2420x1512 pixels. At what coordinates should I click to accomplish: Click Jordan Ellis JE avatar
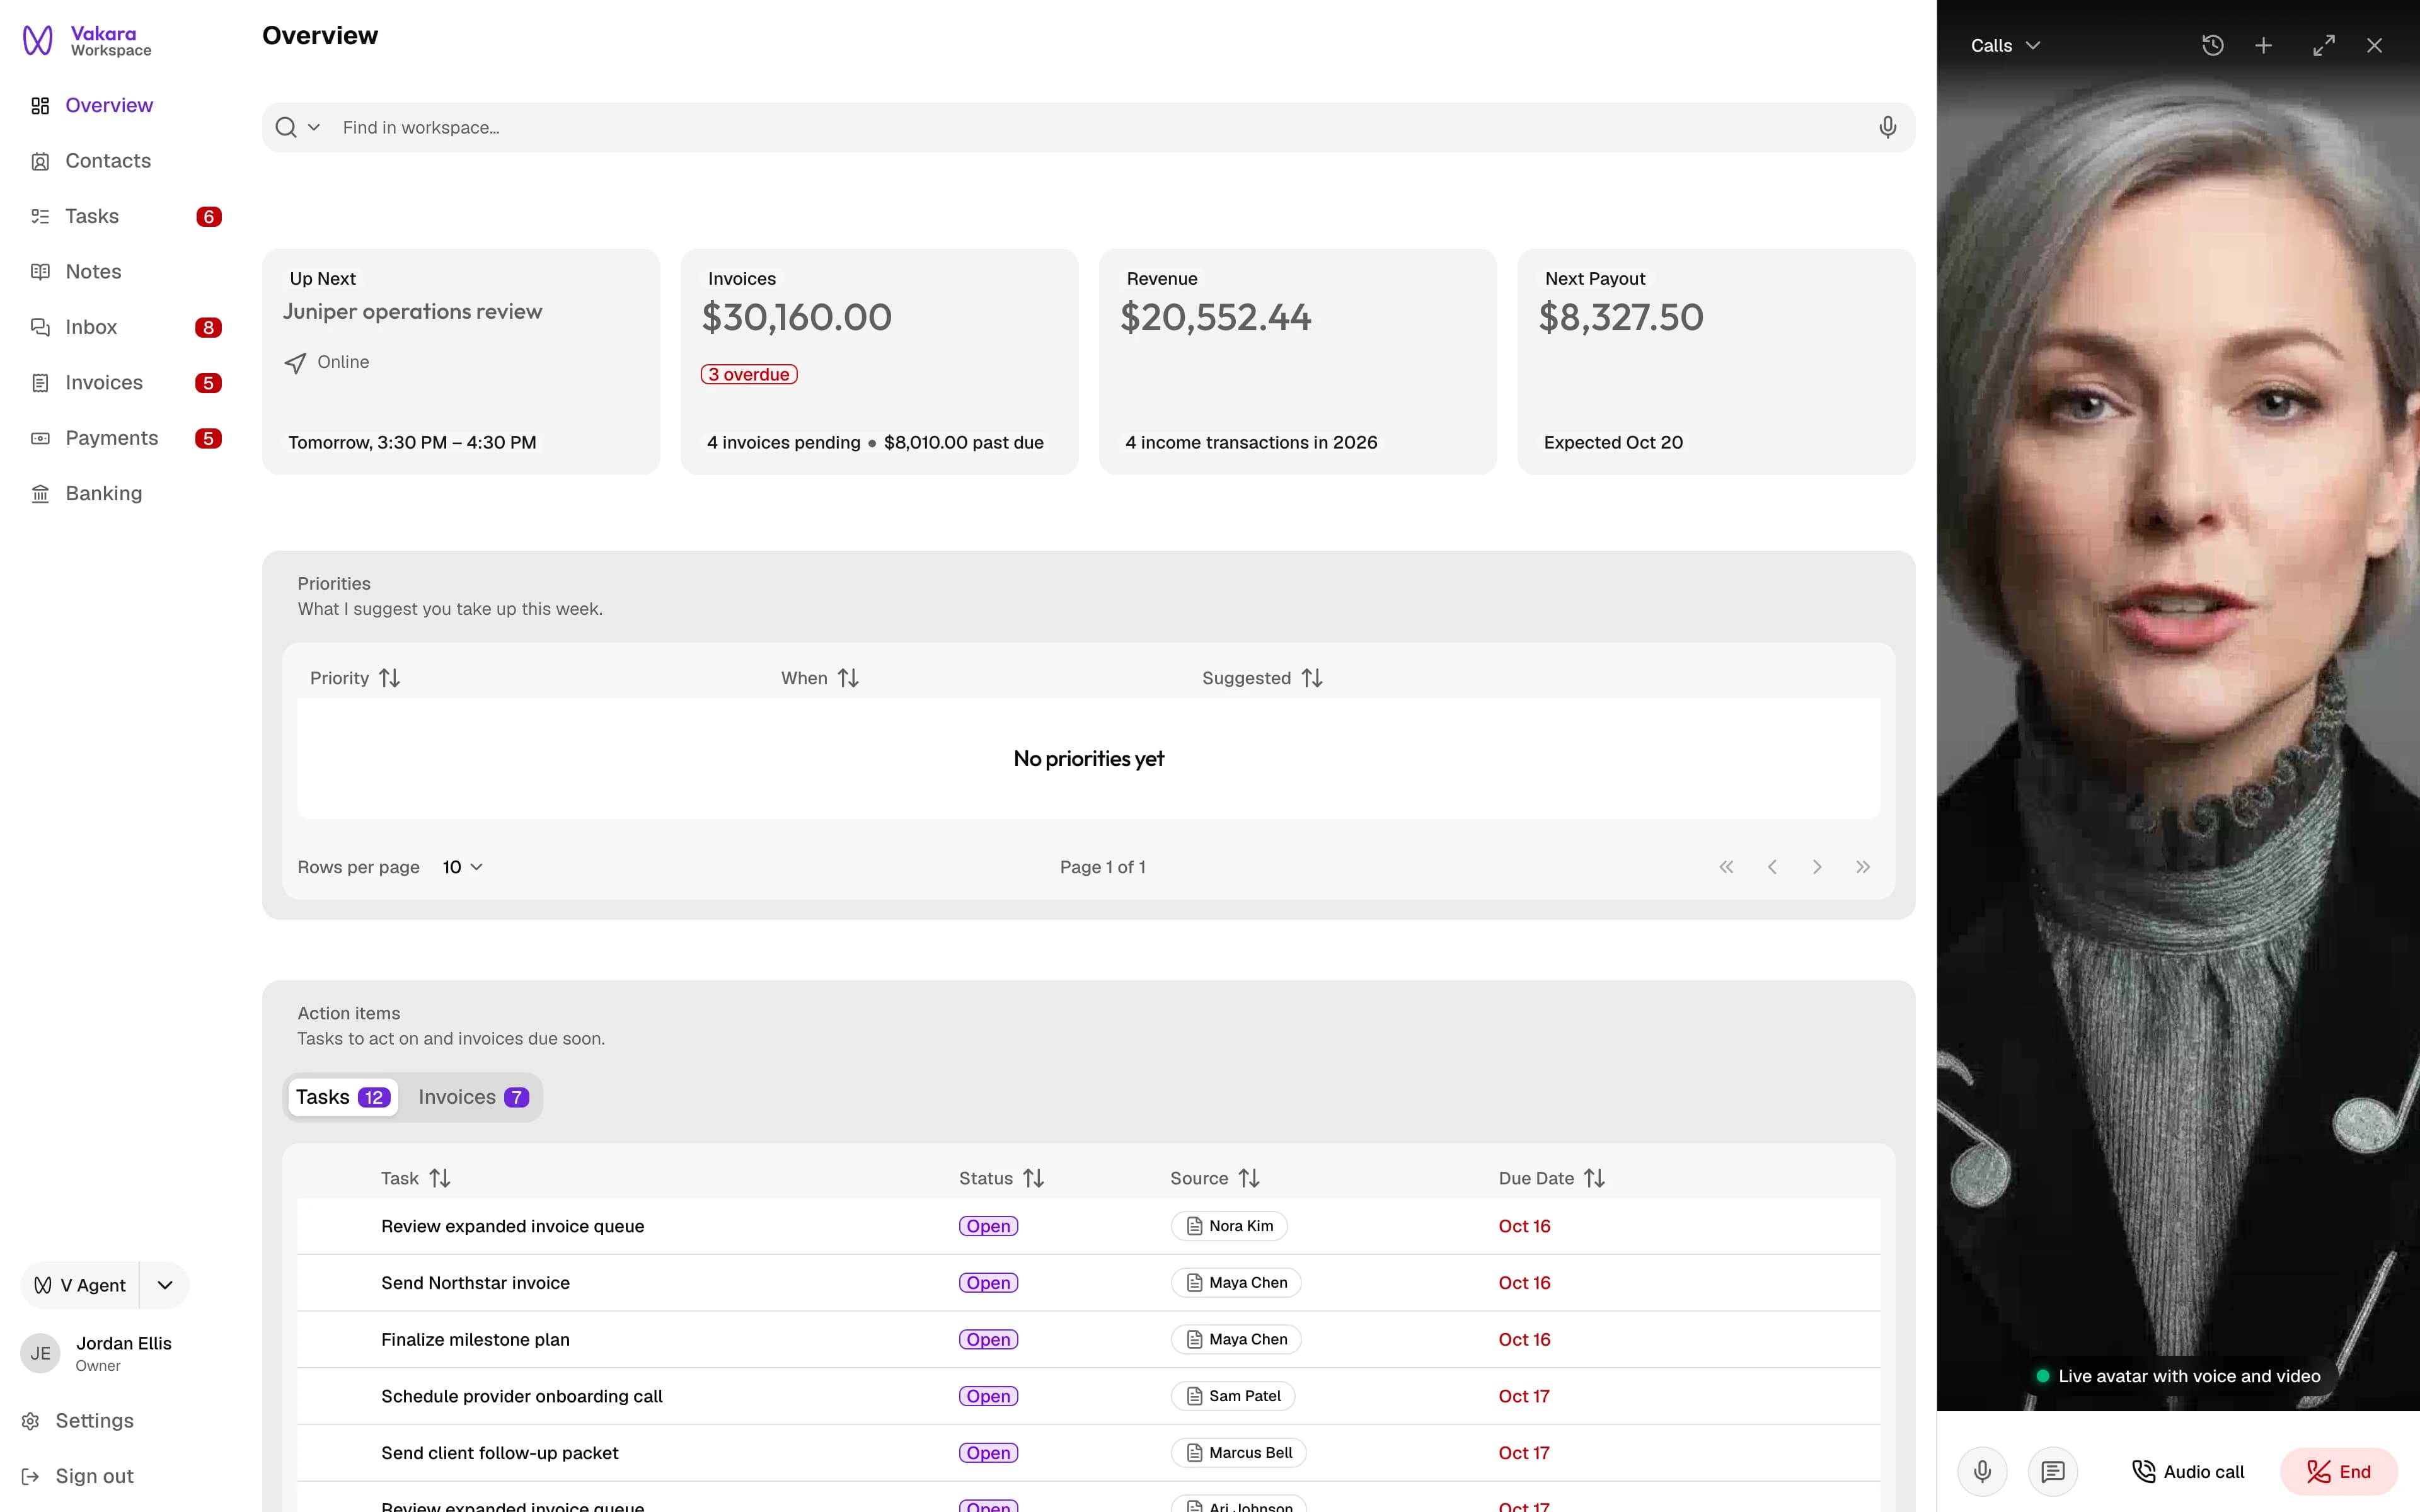[40, 1353]
